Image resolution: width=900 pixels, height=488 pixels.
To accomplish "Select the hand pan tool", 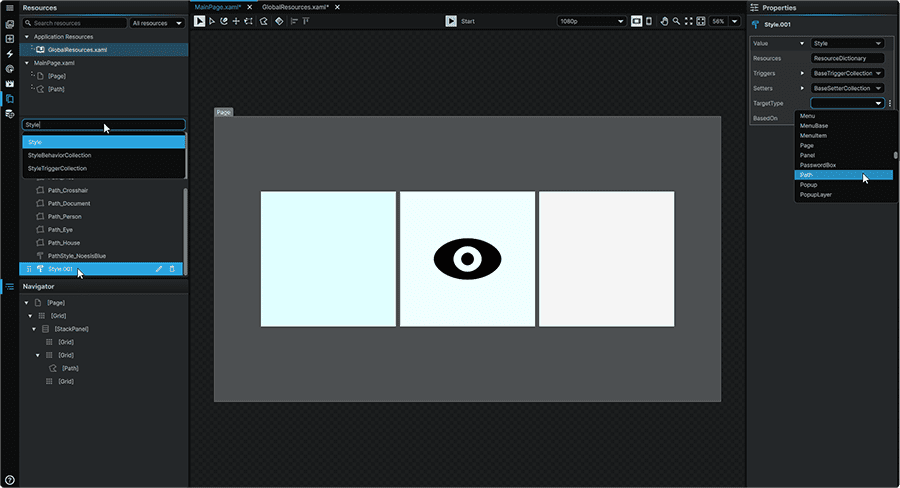I will tap(664, 21).
